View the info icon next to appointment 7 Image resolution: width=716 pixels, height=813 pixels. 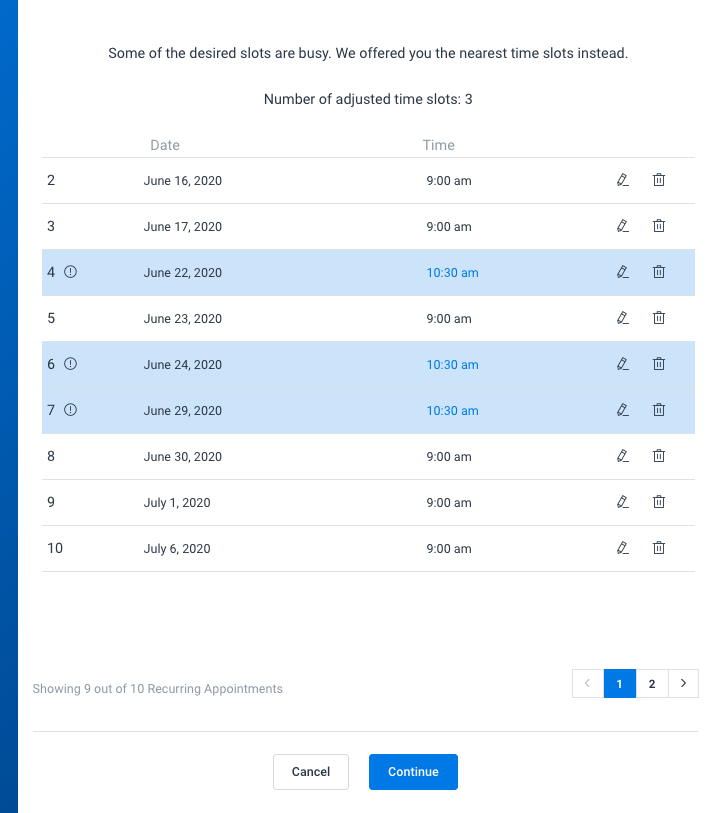click(x=69, y=410)
